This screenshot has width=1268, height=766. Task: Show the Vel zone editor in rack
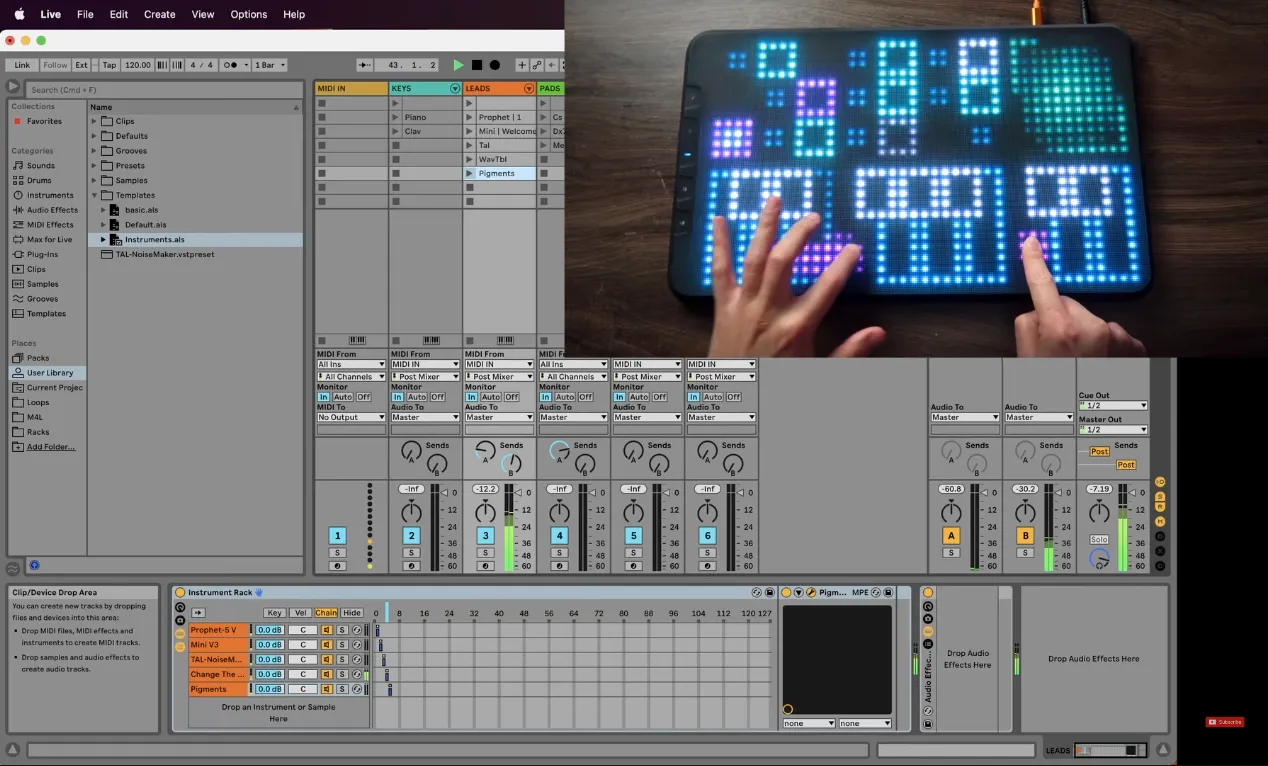coord(300,613)
